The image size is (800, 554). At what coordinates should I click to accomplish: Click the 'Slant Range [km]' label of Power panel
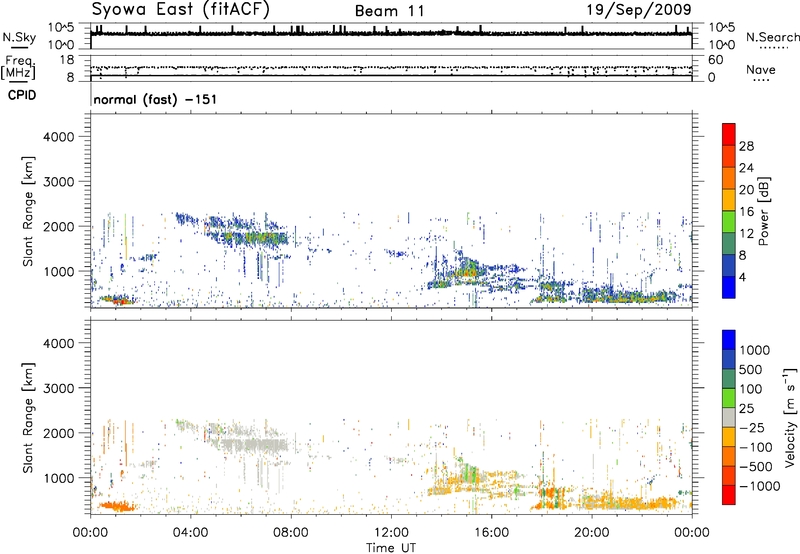(28, 211)
